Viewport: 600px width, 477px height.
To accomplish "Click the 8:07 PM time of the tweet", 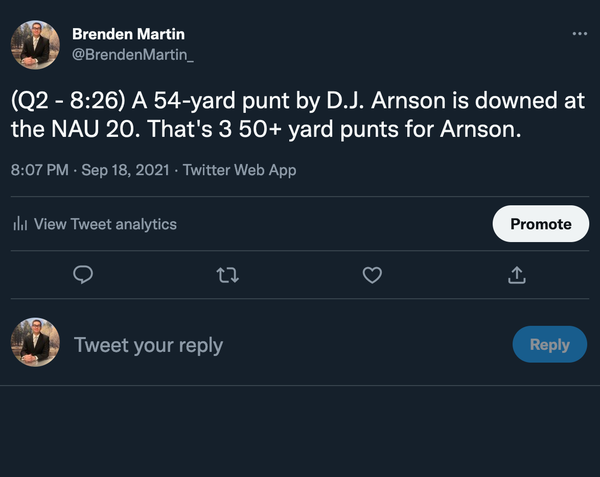I will pyautogui.click(x=40, y=170).
